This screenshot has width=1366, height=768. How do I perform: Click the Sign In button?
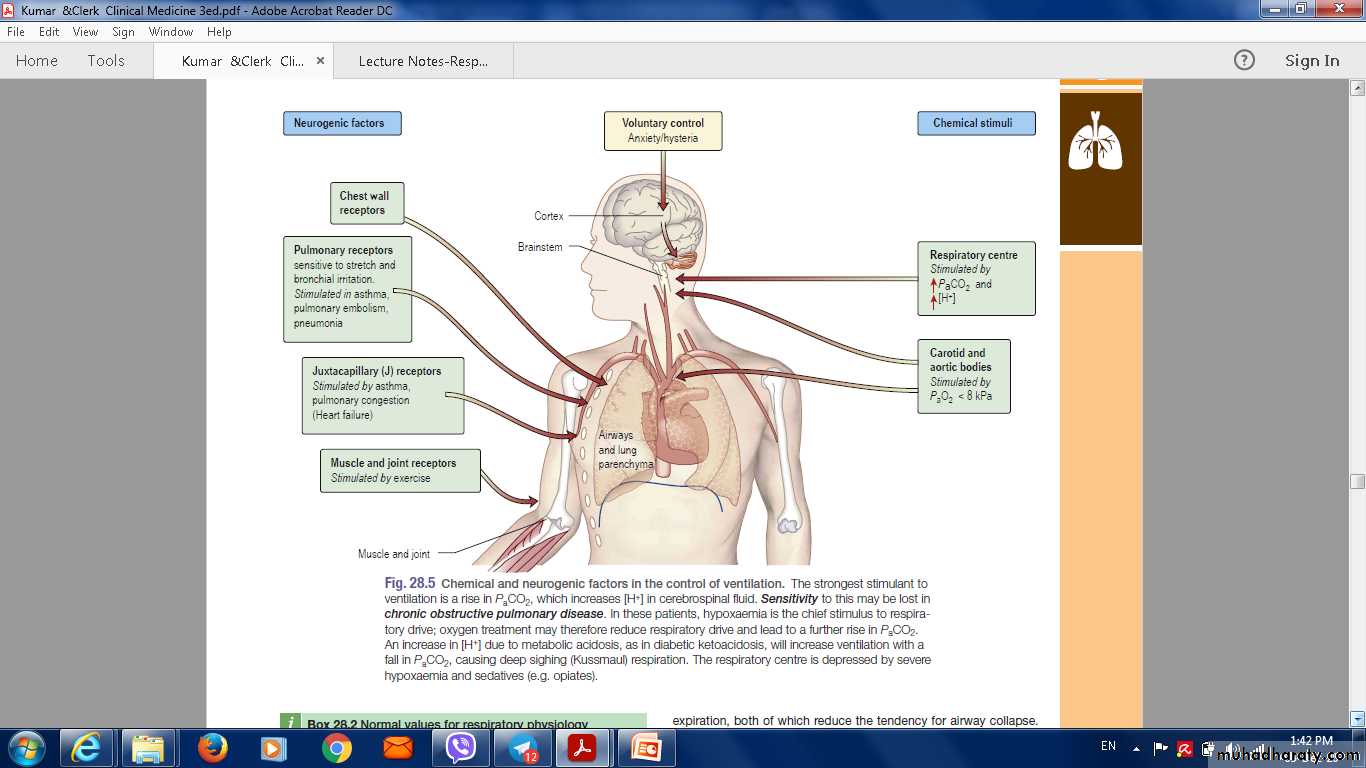[x=1311, y=61]
